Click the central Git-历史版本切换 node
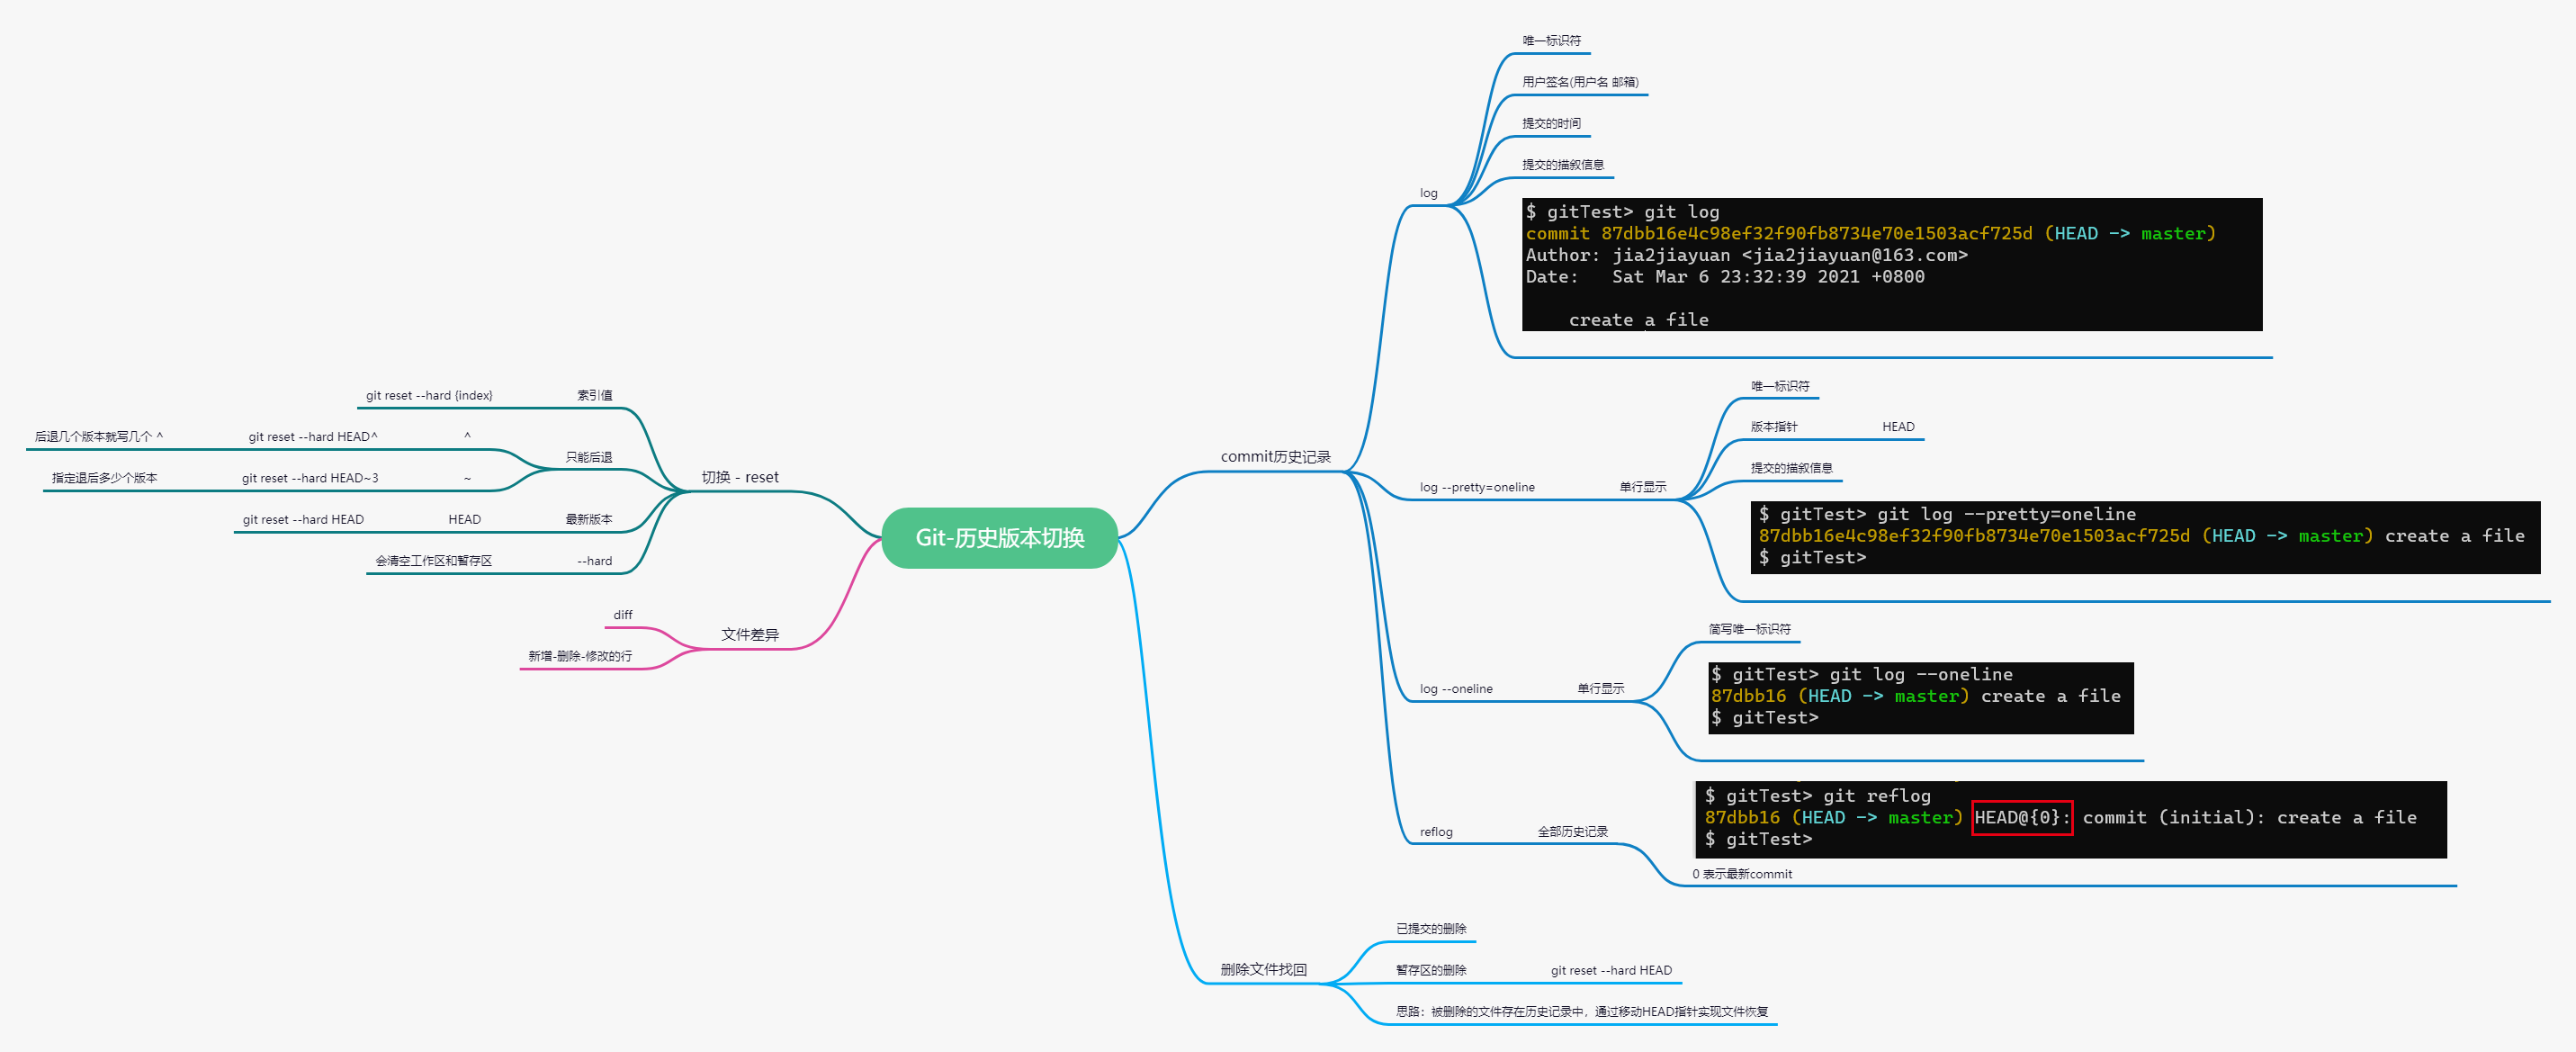The height and width of the screenshot is (1052, 2576). point(999,538)
